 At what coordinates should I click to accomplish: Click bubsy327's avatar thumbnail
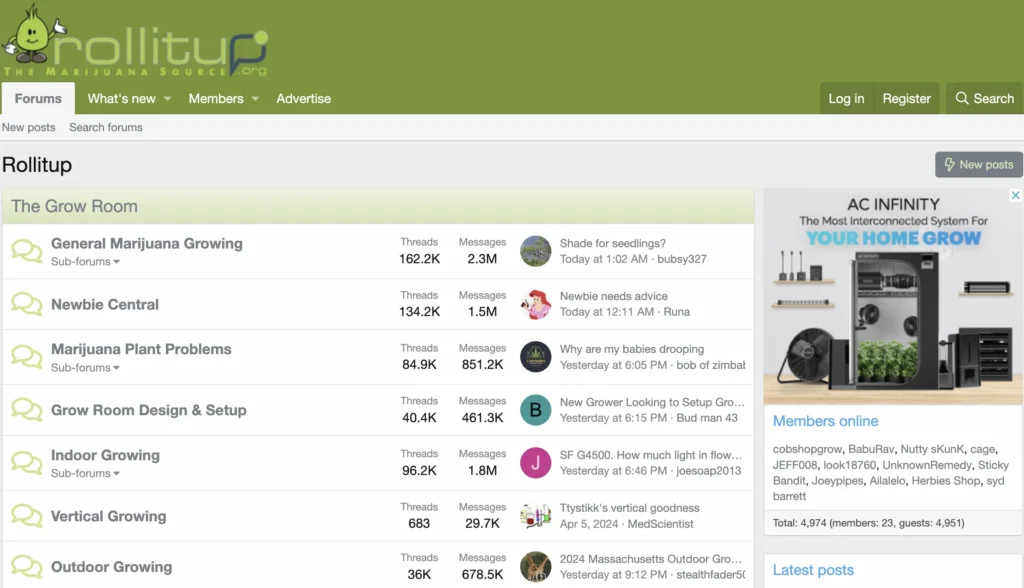[536, 252]
